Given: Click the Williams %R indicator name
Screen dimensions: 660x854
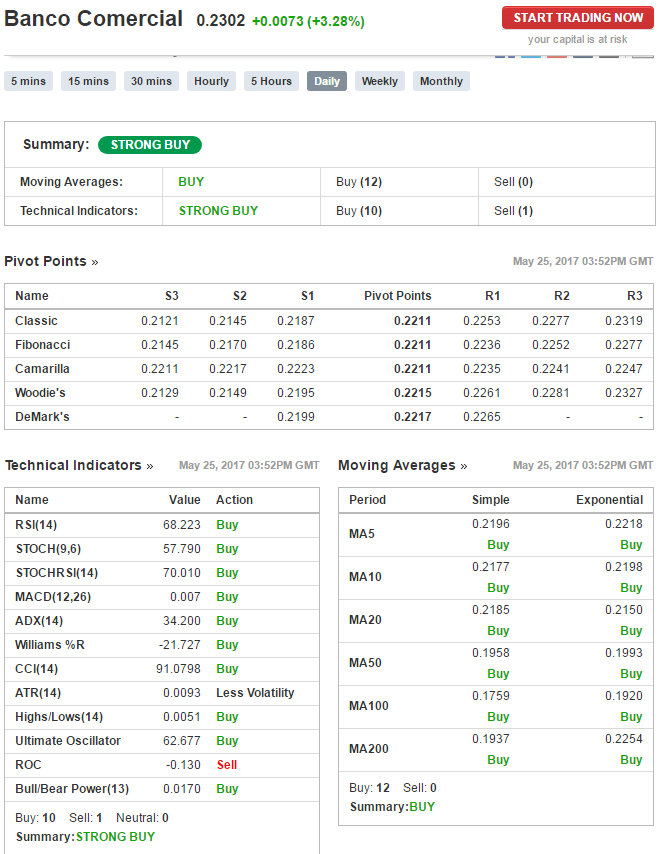Looking at the screenshot, I should pos(50,645).
